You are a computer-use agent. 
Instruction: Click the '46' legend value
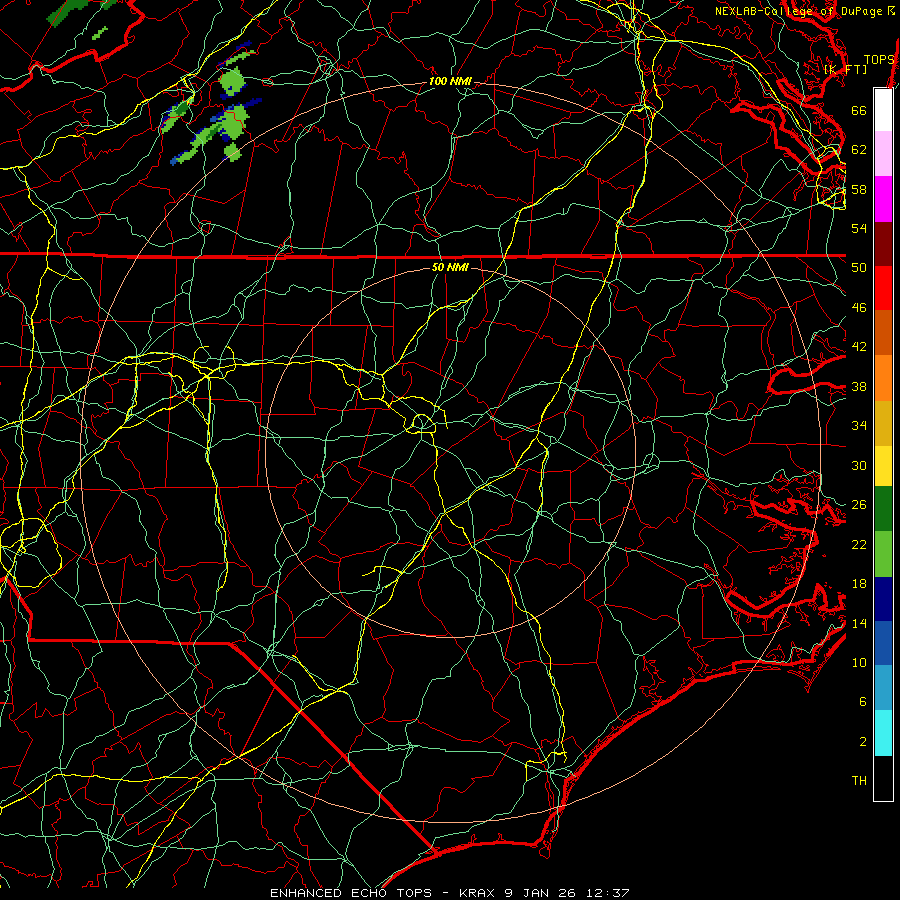[x=859, y=308]
